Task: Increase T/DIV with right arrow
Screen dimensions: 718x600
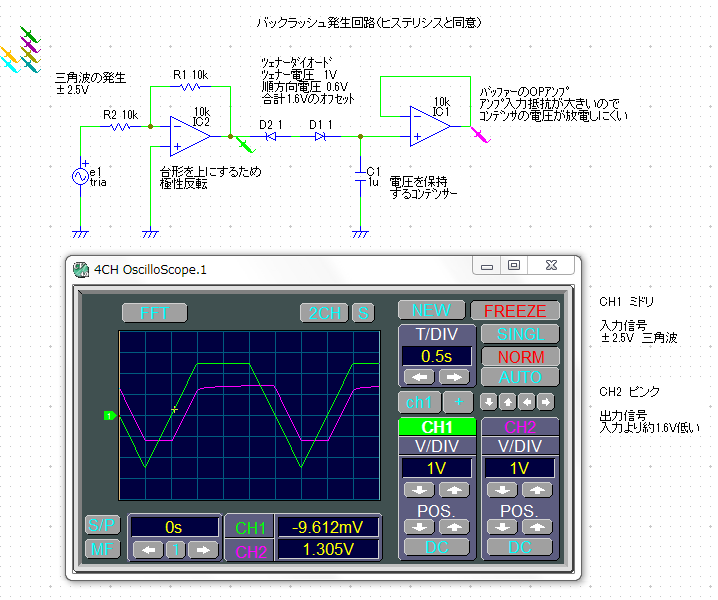Action: coord(454,377)
